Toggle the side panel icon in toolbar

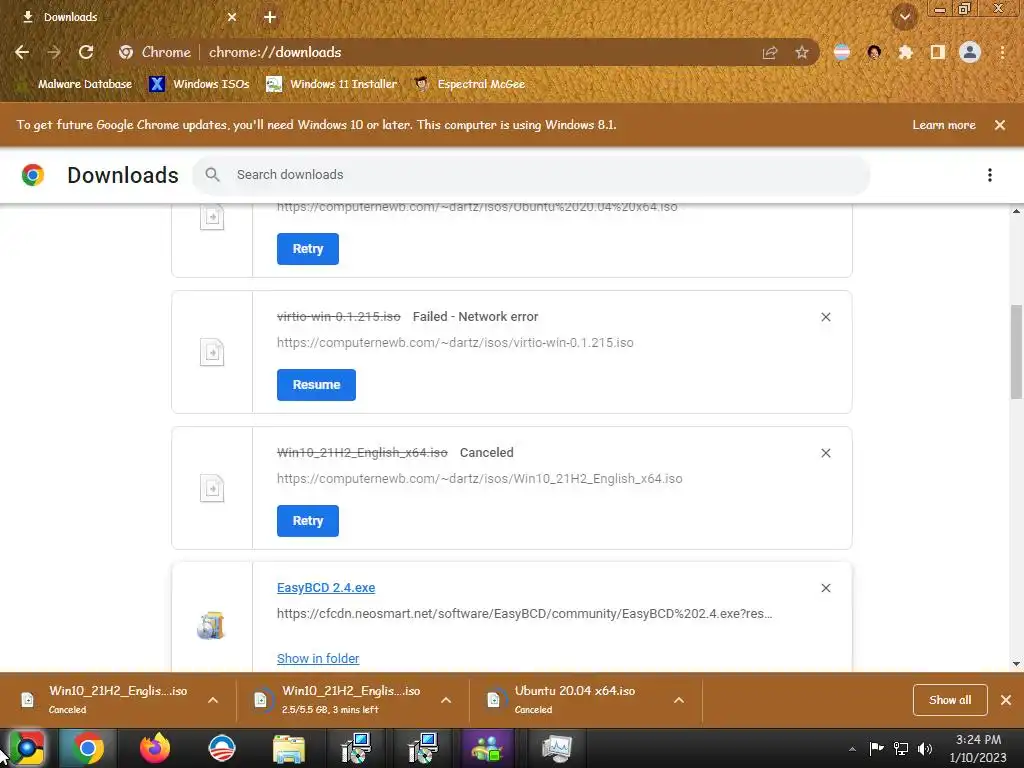938,52
